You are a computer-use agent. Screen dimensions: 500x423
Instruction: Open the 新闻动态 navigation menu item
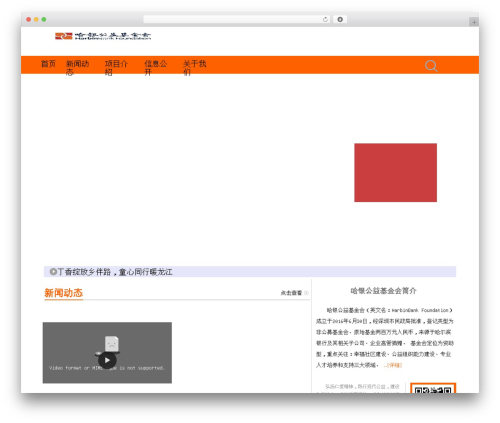[x=77, y=68]
